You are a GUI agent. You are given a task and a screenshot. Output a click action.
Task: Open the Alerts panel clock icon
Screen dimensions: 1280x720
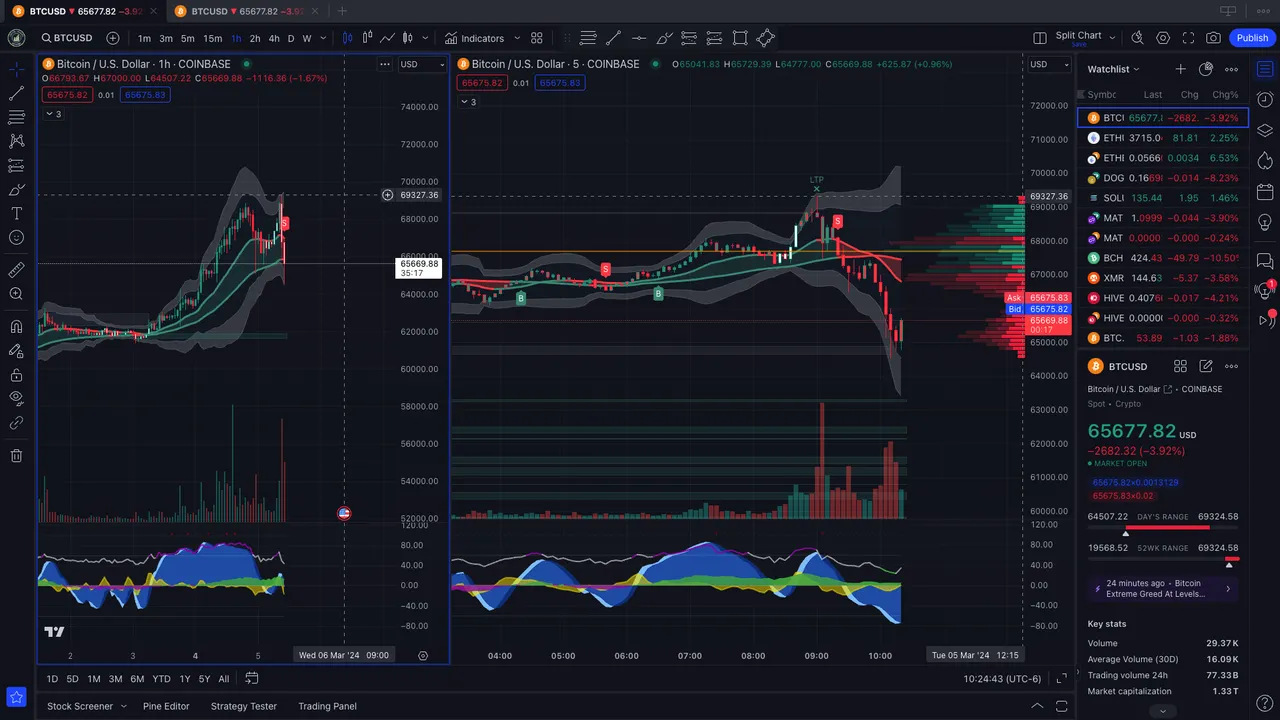(1265, 100)
